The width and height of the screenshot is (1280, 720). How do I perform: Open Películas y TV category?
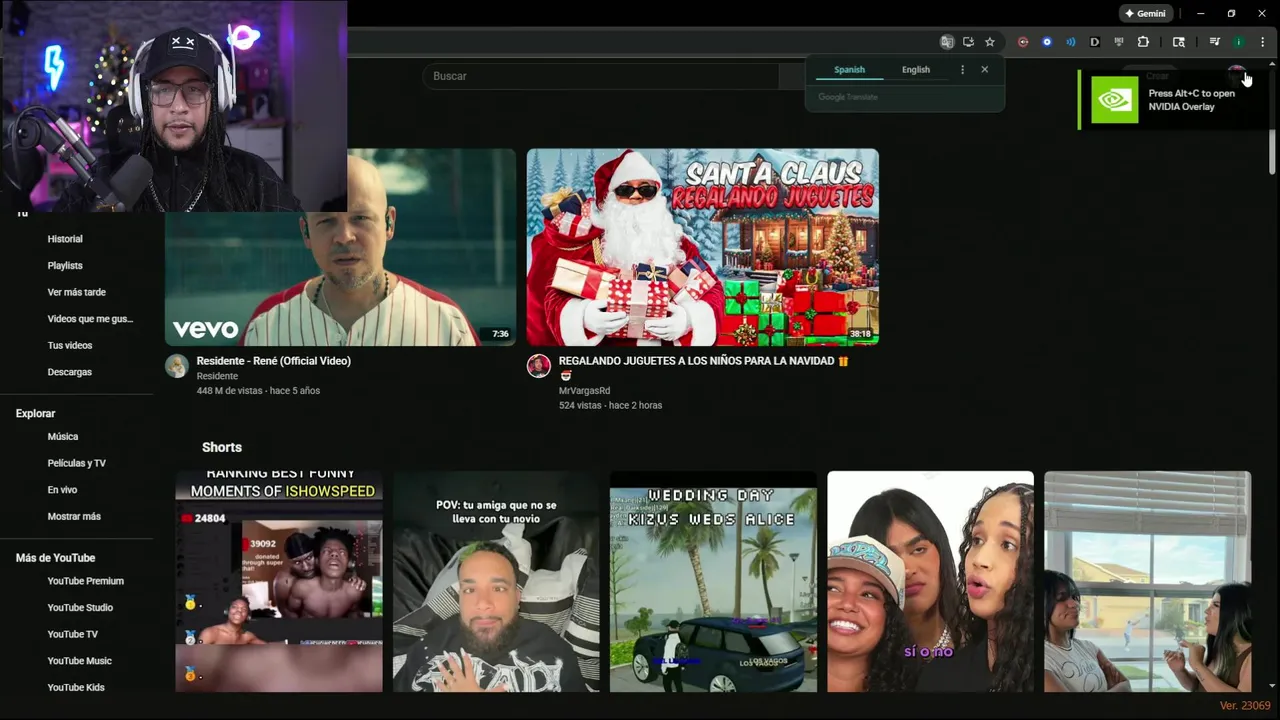coord(76,463)
